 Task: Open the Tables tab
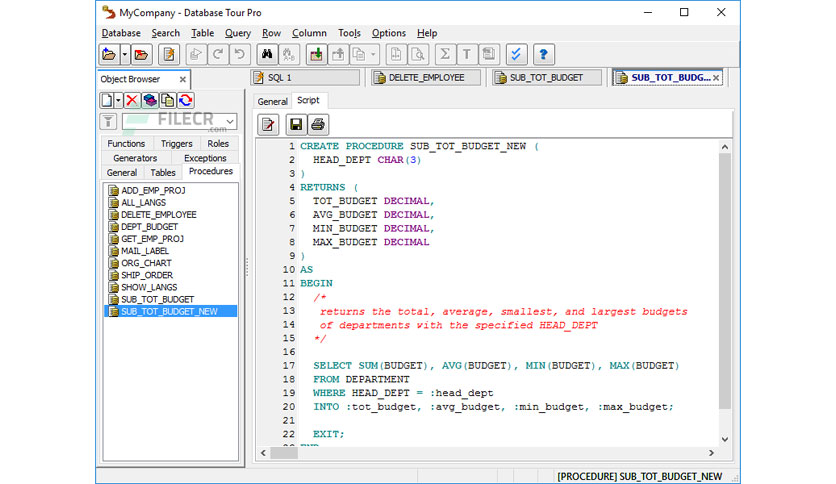tap(163, 173)
